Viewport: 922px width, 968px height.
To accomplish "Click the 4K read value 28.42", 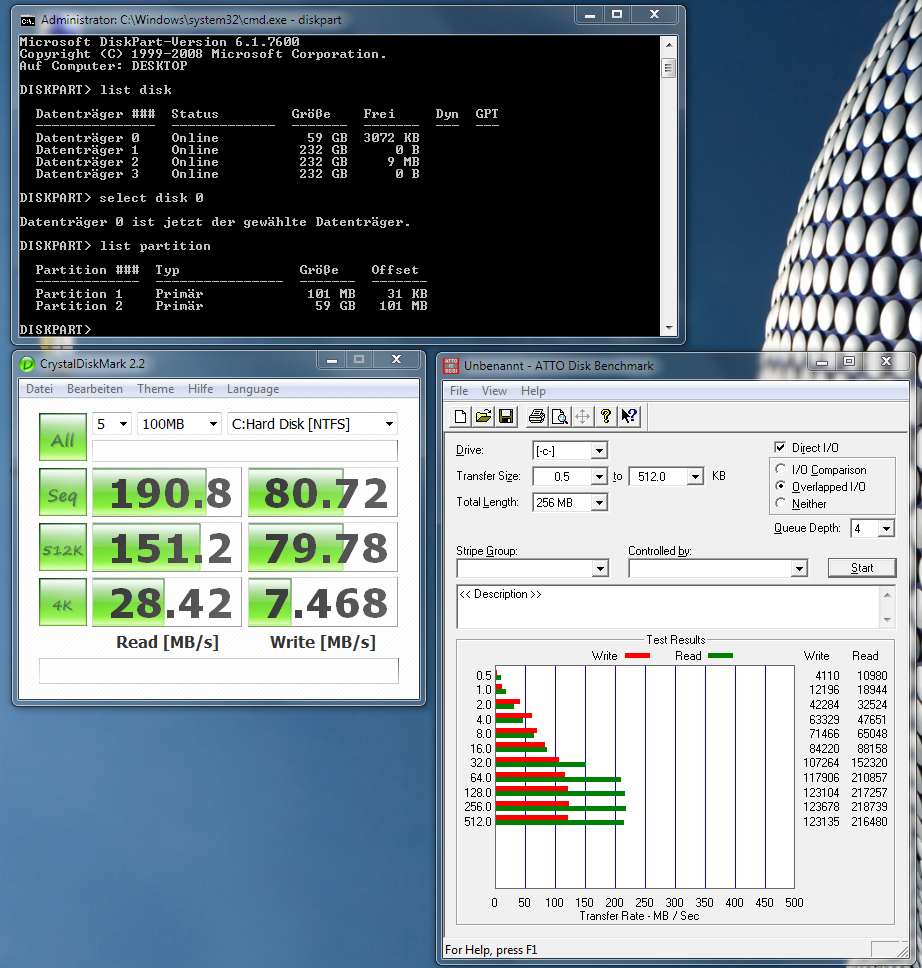I will [x=167, y=602].
